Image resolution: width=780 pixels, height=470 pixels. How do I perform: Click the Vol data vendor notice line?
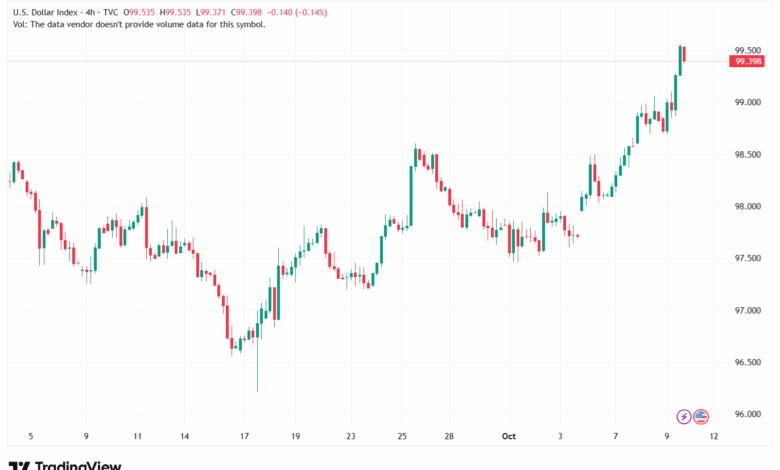click(x=139, y=24)
